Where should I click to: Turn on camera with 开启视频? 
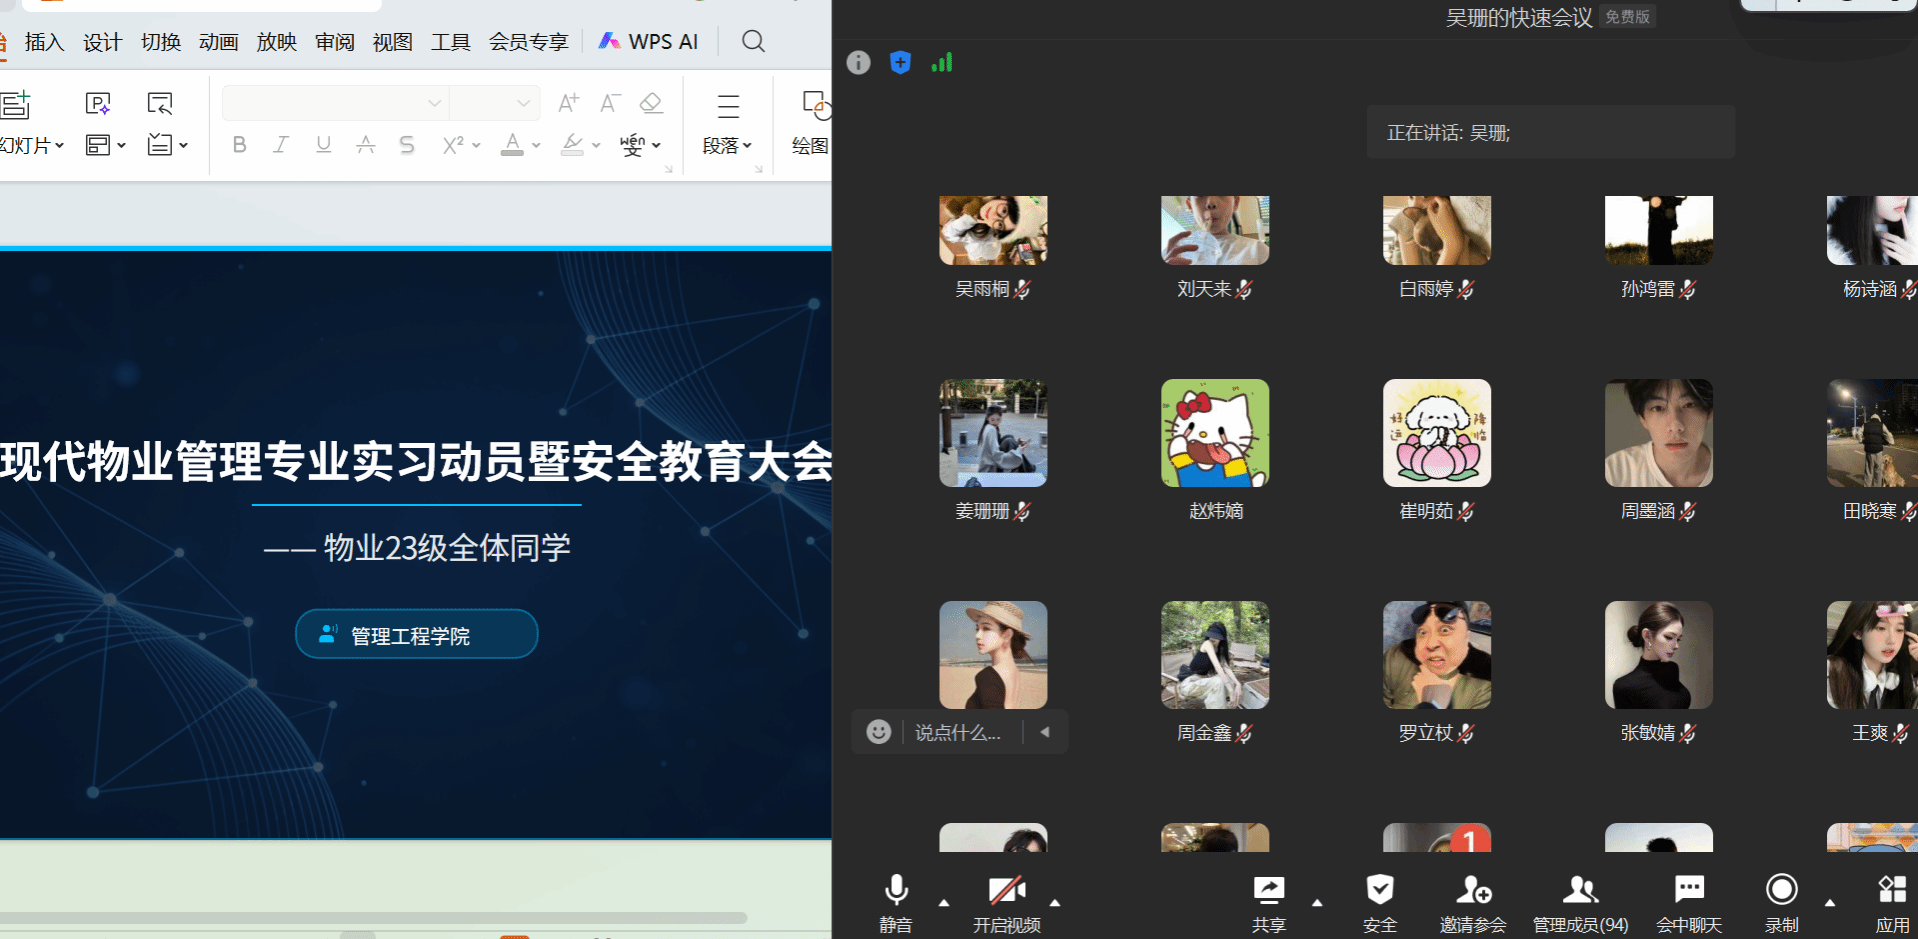point(1006,902)
